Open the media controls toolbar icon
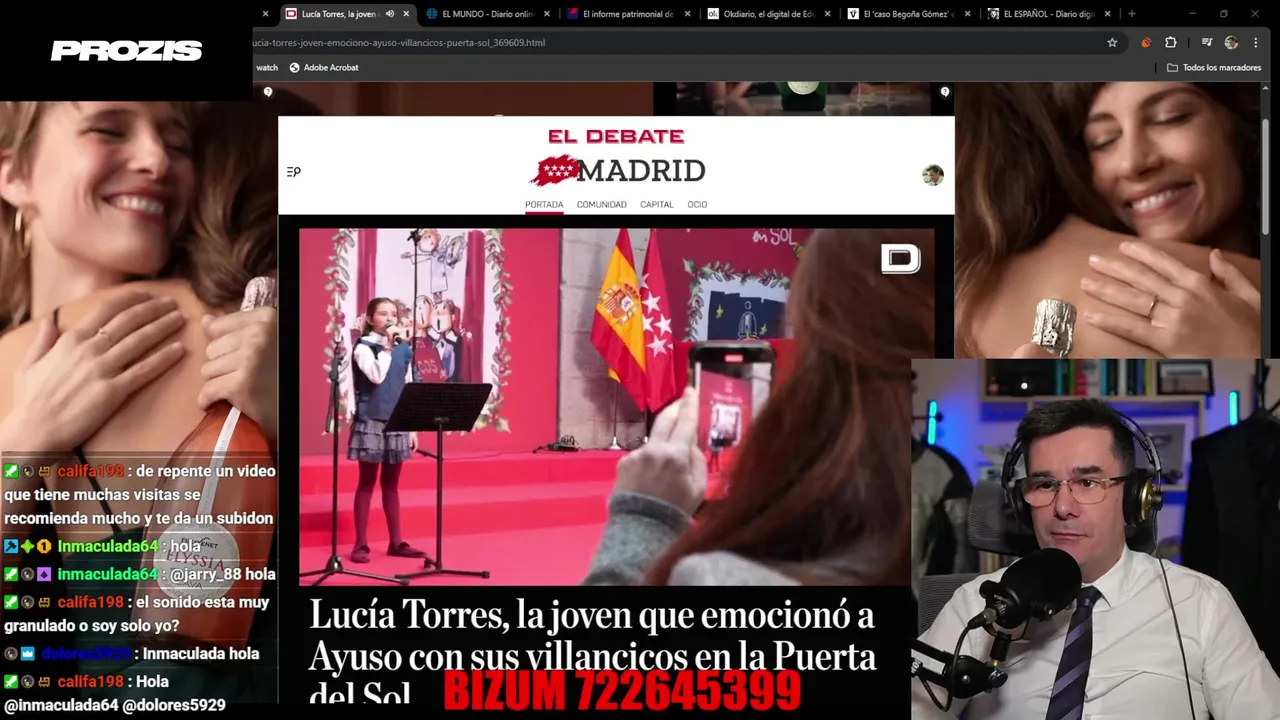The width and height of the screenshot is (1280, 720). [x=1207, y=43]
